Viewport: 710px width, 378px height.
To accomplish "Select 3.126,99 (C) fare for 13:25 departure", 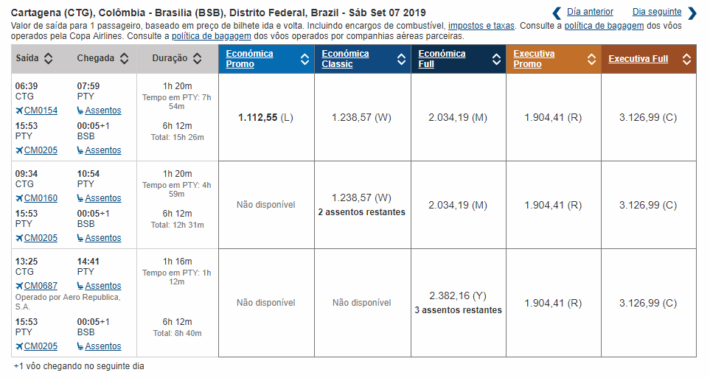I will (648, 303).
